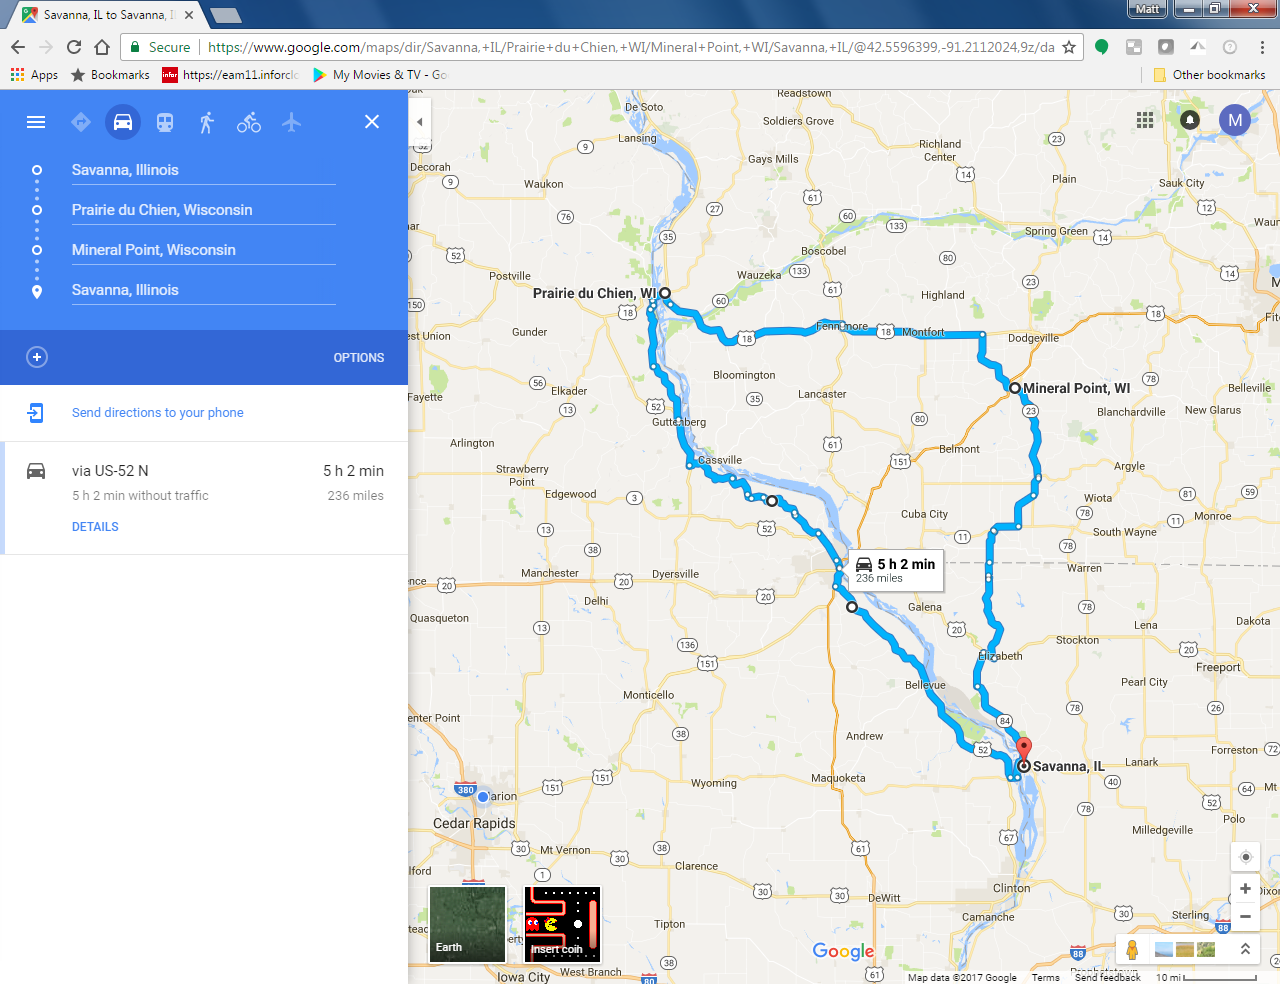
Task: Choose the cycling travel mode icon
Action: [249, 122]
